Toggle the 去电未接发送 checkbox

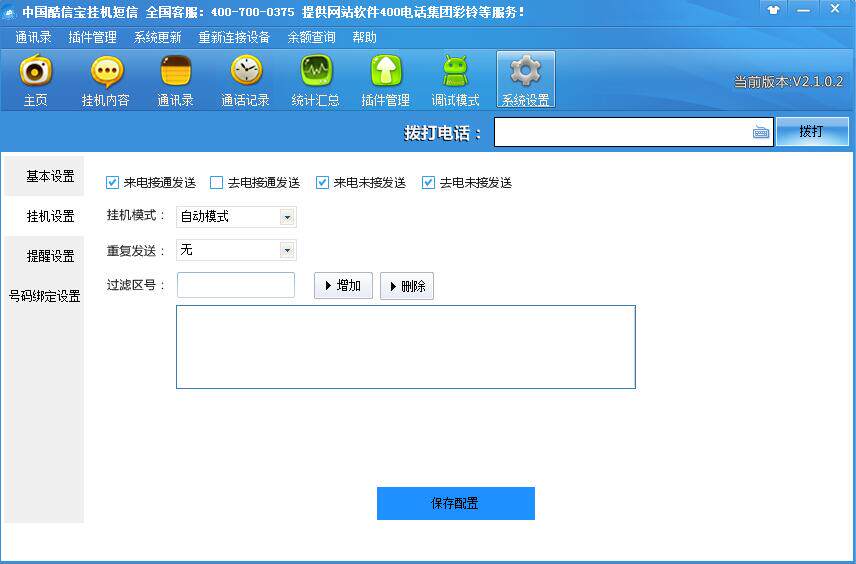point(429,183)
